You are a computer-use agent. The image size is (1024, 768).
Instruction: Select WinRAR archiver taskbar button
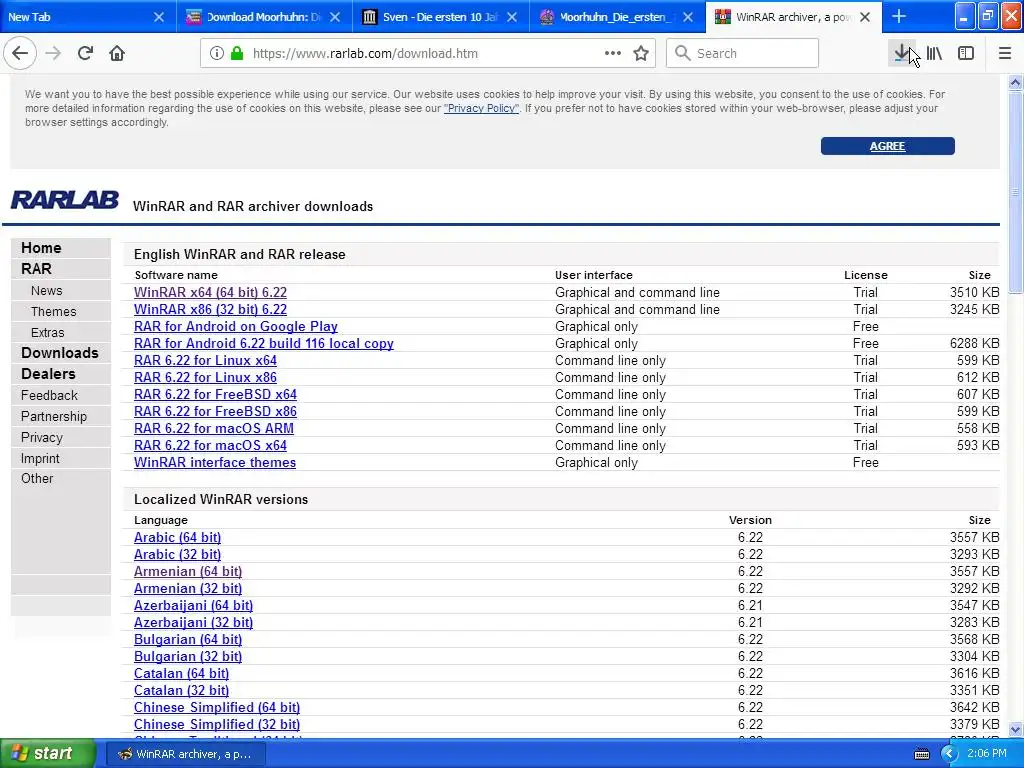(x=185, y=754)
